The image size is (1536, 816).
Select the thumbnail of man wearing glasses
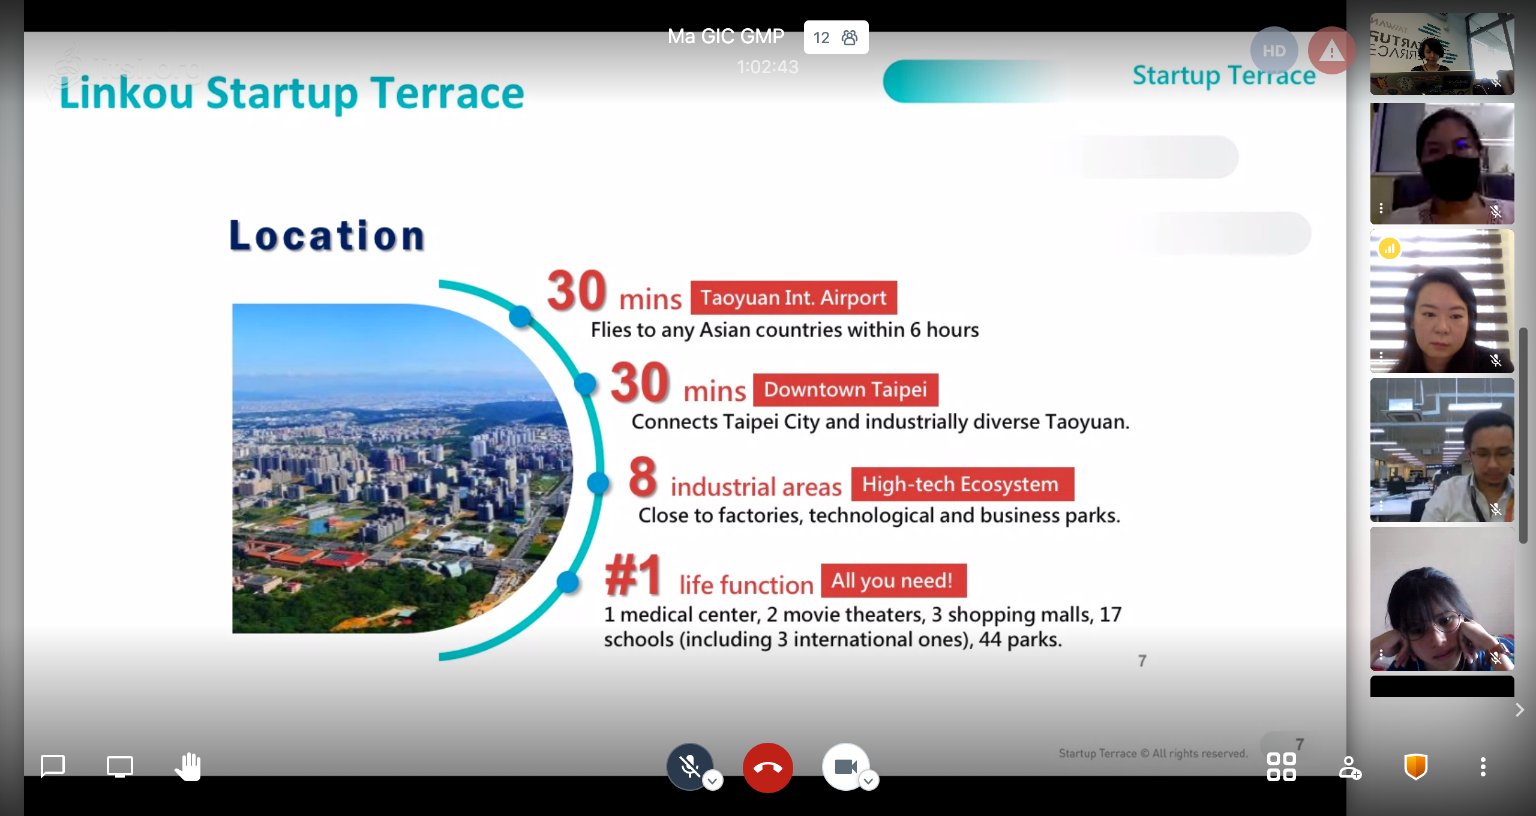tap(1441, 450)
